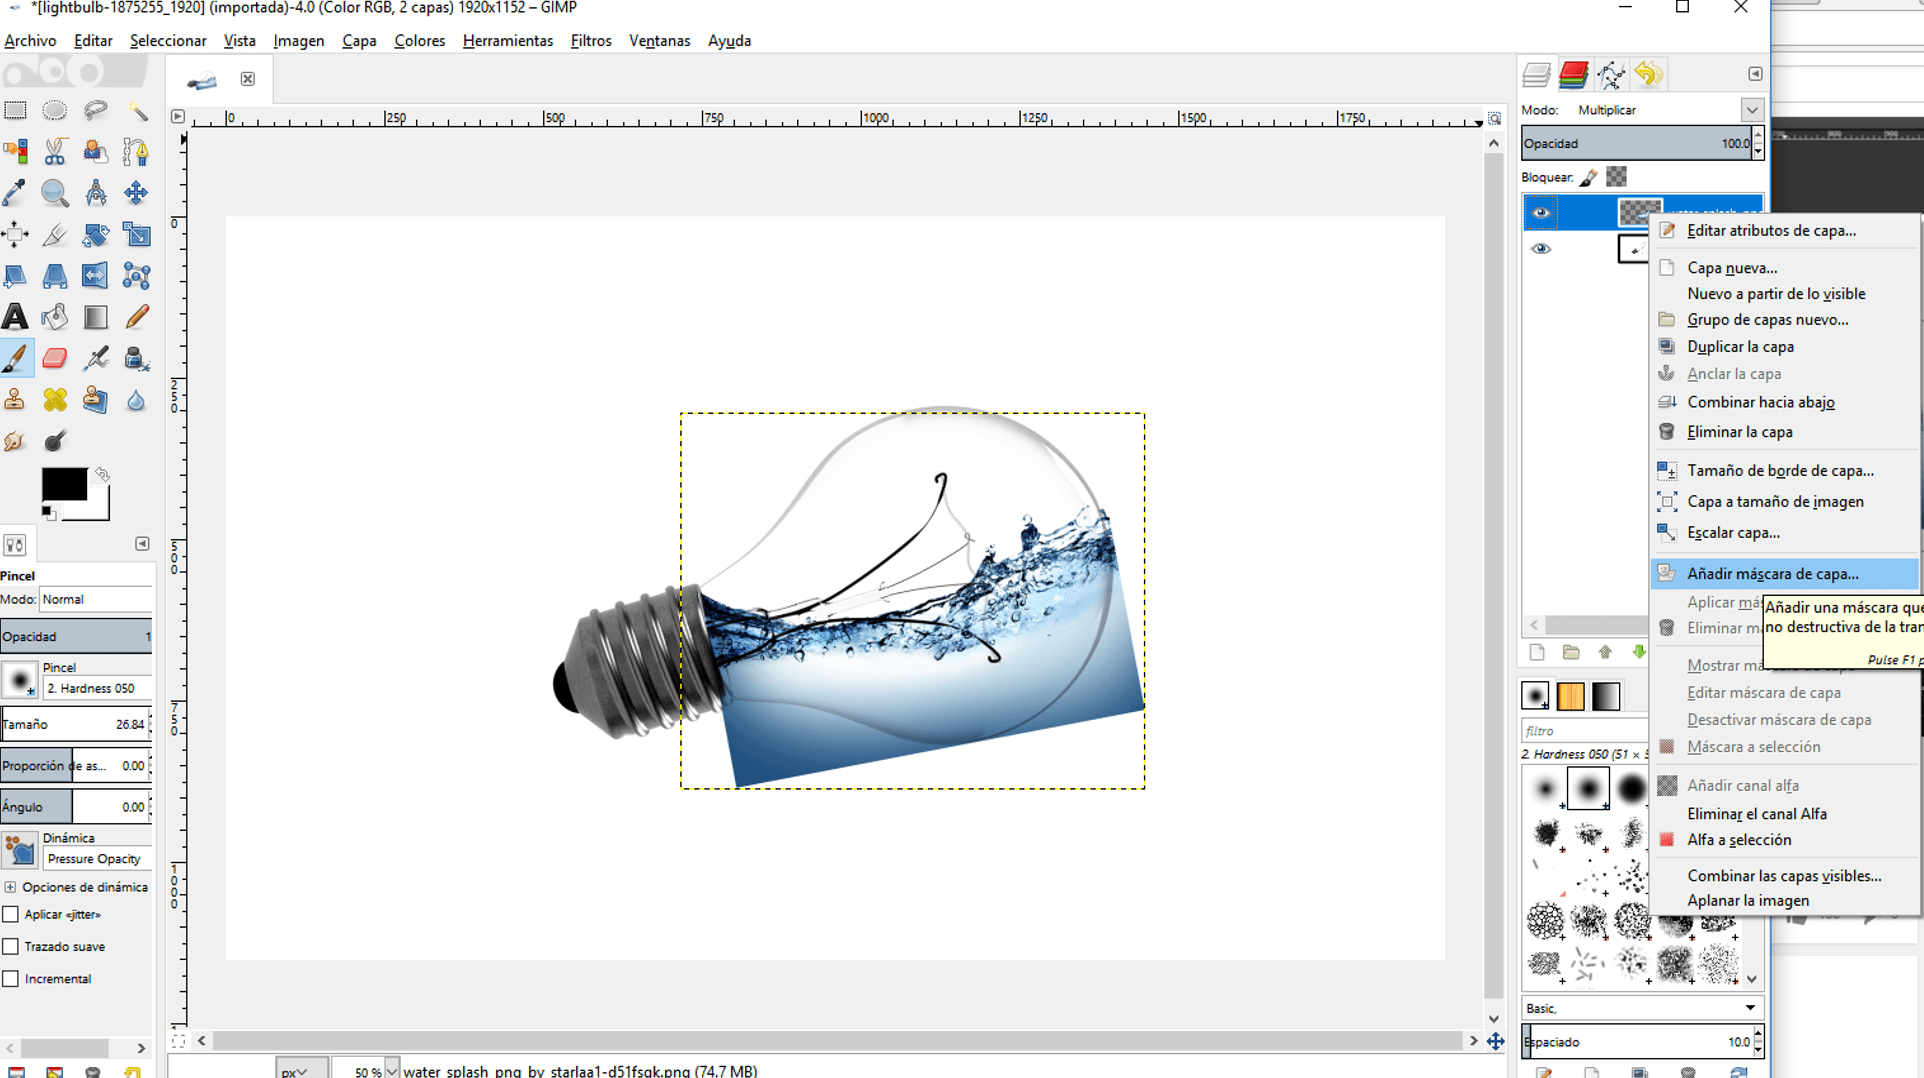Screen dimensions: 1924x1078
Task: Adjust the layer Opacidad slider
Action: coord(1636,143)
